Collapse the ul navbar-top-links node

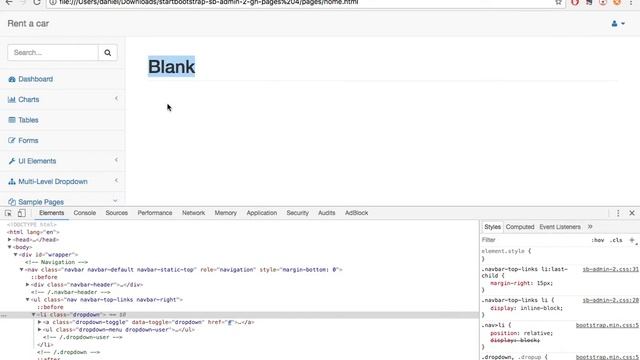[x=27, y=300]
